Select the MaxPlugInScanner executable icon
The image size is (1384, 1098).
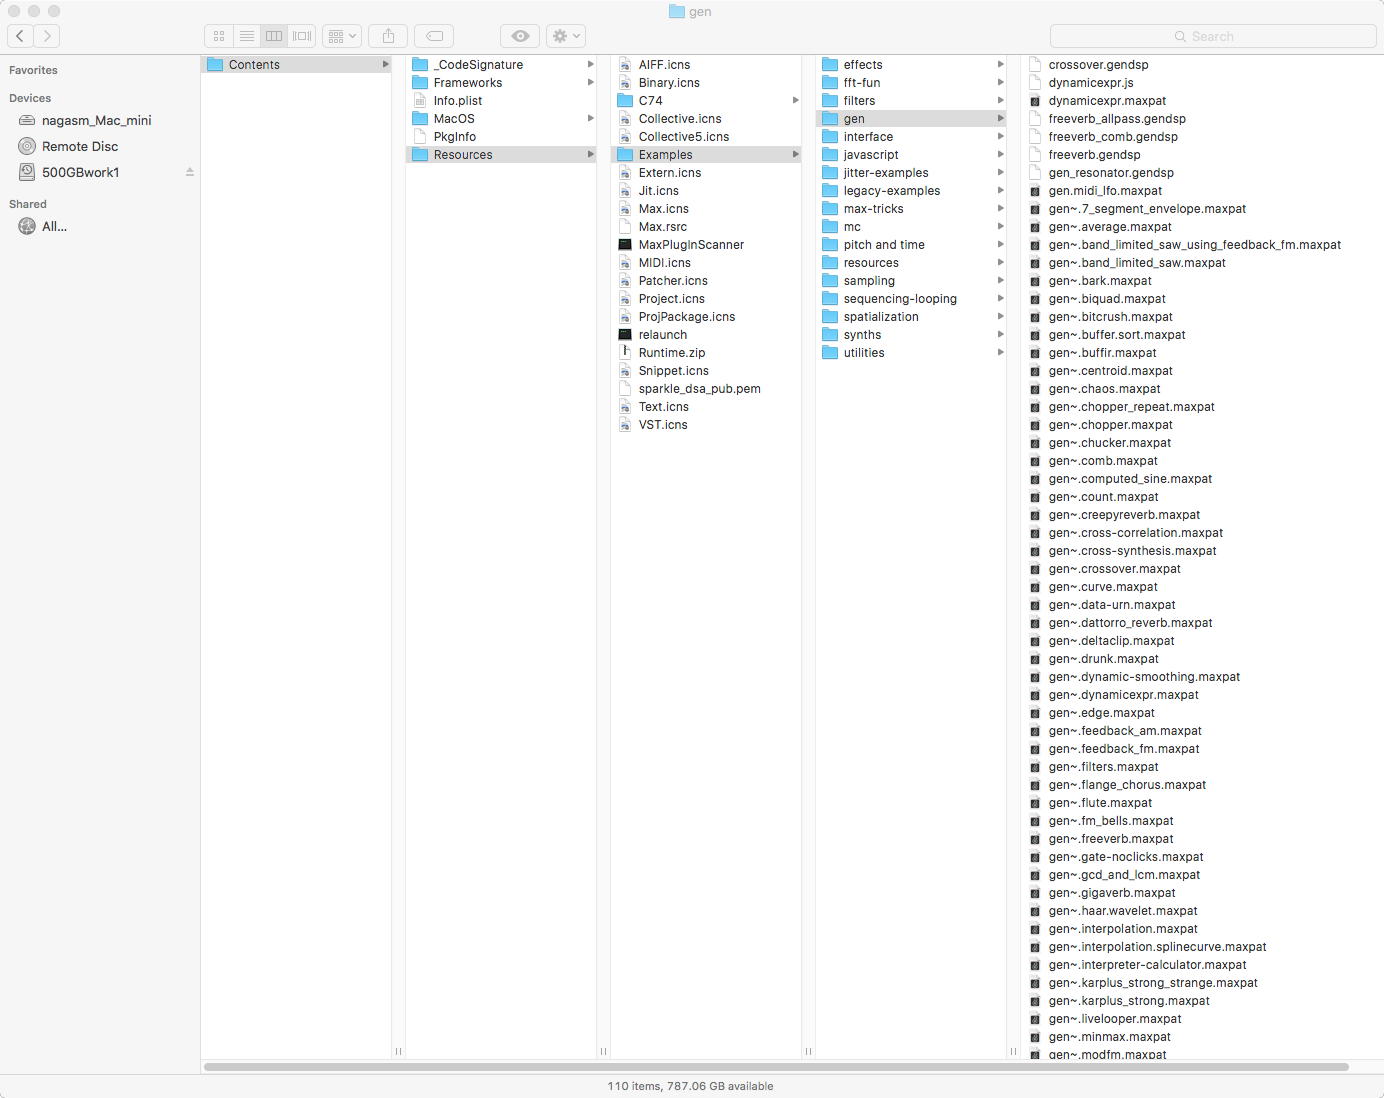click(625, 244)
